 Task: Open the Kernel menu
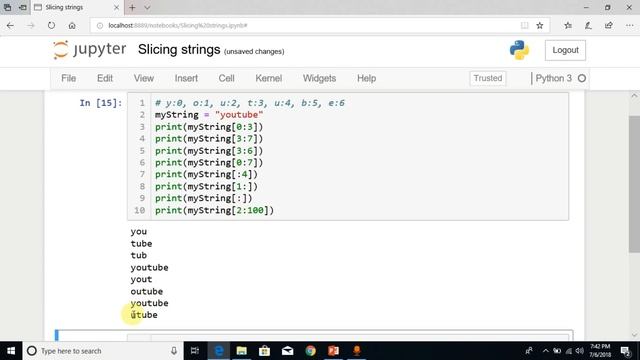pyautogui.click(x=269, y=78)
